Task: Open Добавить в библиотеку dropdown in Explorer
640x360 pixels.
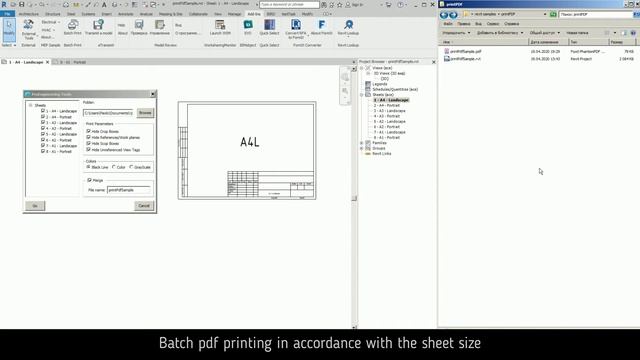Action: point(500,33)
